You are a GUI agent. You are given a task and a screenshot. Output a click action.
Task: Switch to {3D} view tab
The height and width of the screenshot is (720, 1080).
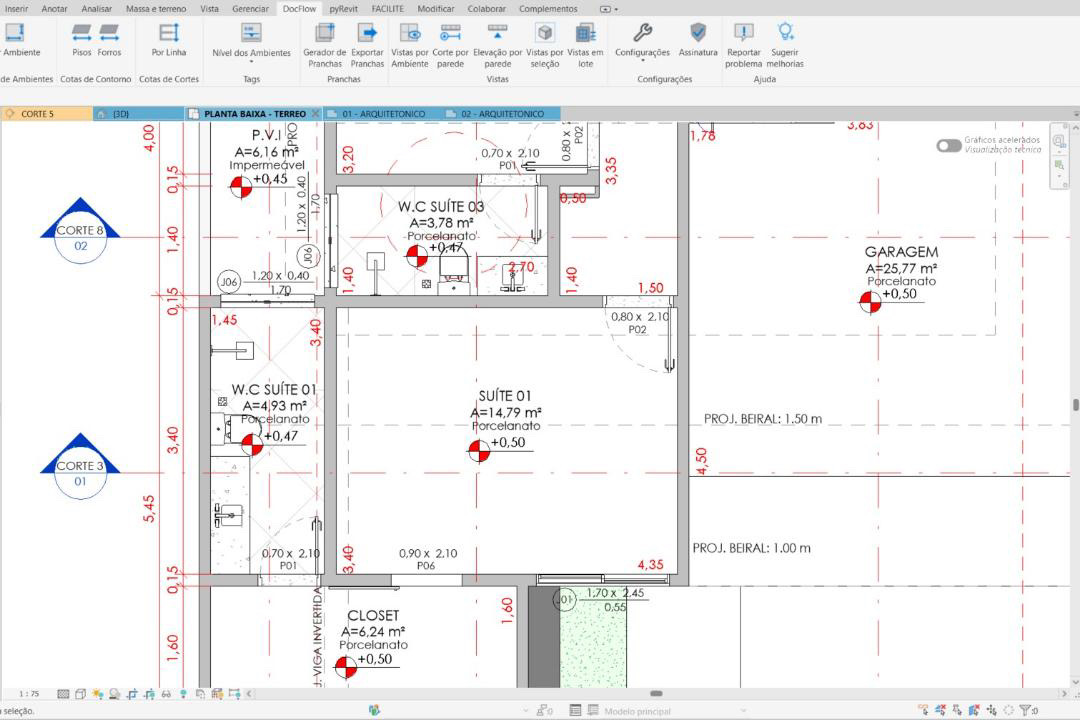pos(138,114)
